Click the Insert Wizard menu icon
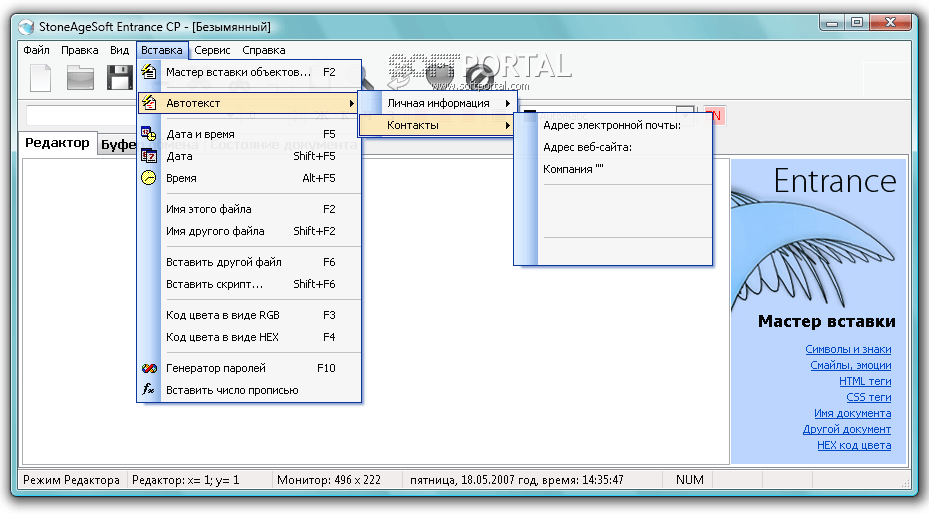 pos(149,72)
